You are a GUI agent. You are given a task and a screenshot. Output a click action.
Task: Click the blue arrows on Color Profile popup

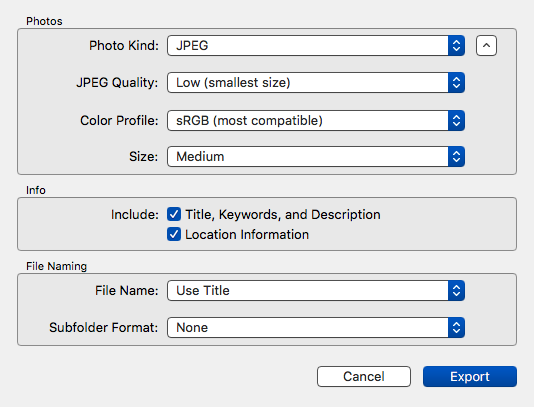[x=456, y=120]
